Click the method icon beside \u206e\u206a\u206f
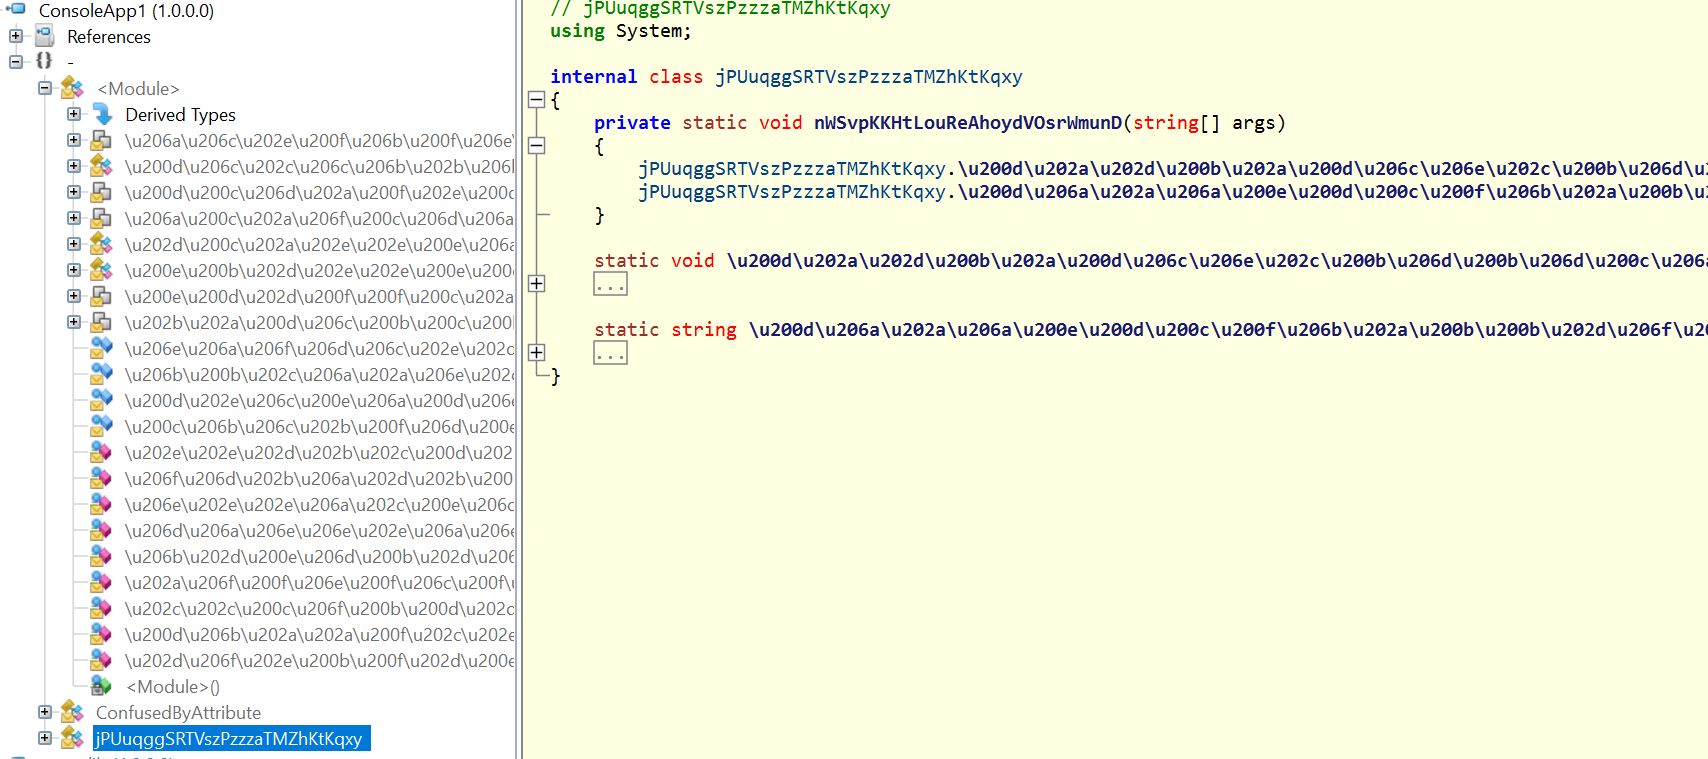Viewport: 1708px width, 759px height. coord(102,348)
